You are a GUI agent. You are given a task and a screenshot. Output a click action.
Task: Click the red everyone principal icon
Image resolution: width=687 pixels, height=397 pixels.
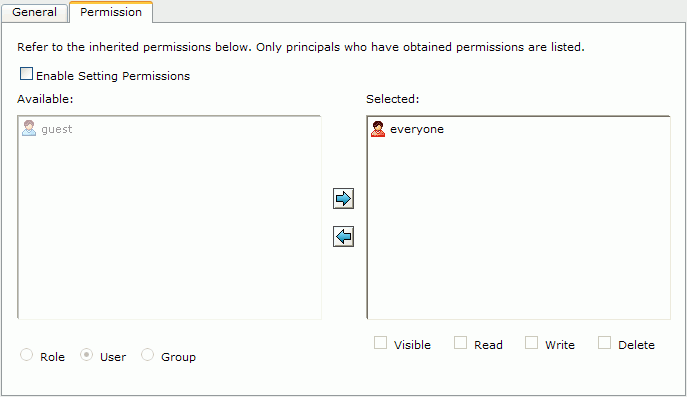(378, 129)
